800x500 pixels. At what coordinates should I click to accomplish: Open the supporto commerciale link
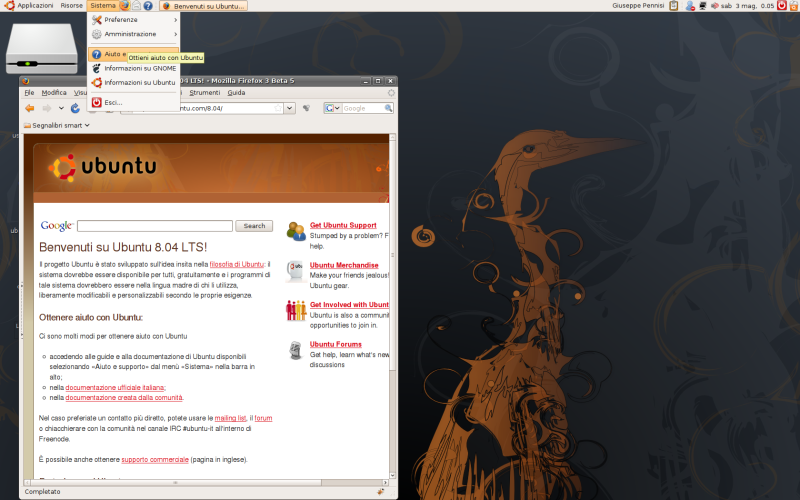tap(155, 460)
